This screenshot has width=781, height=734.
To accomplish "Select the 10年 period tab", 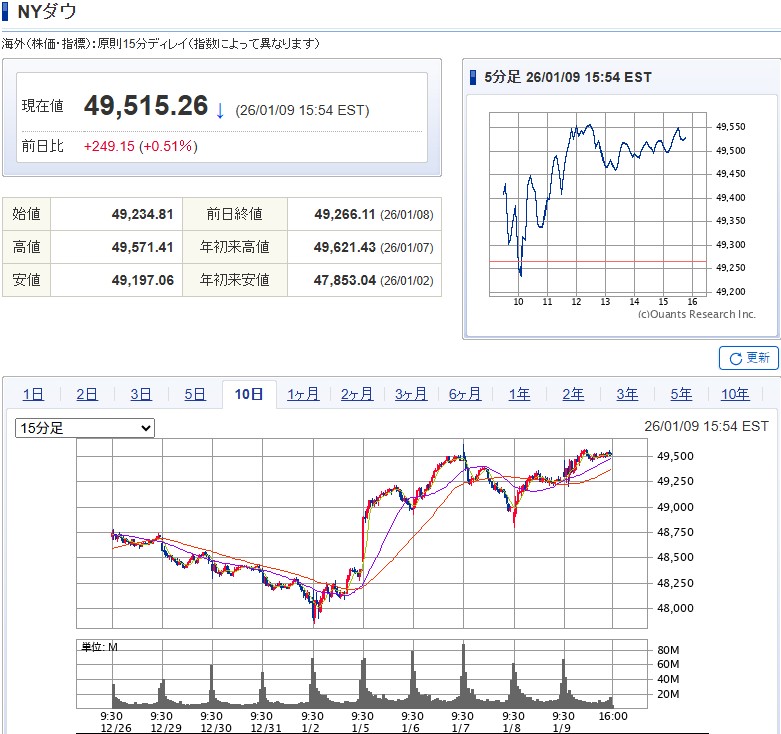I will [x=735, y=394].
